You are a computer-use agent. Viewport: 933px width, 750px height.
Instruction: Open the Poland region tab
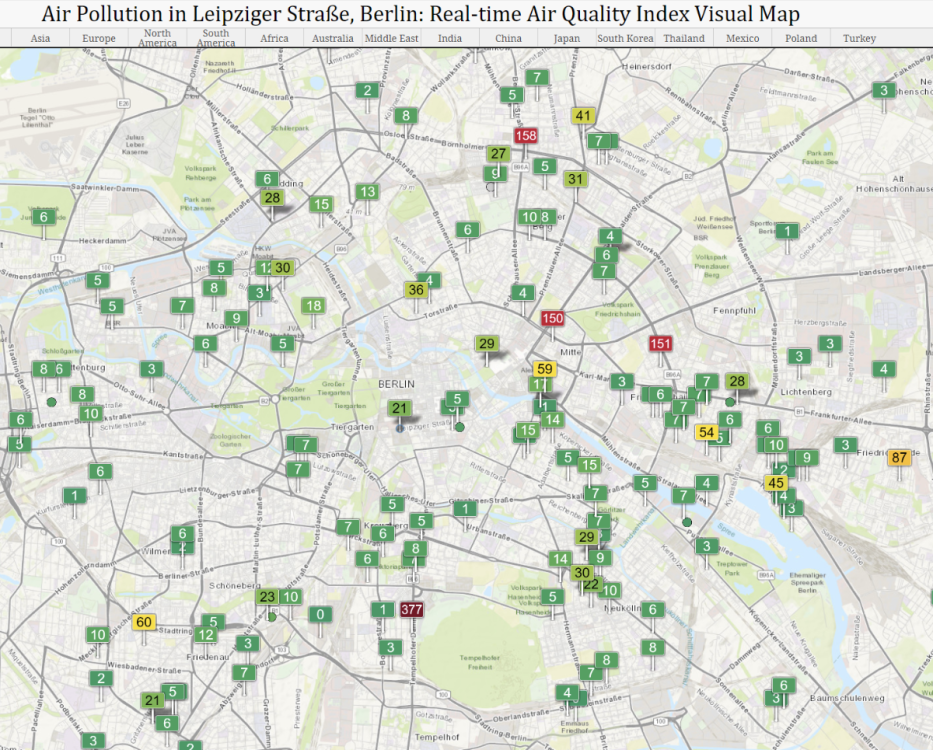pos(801,38)
